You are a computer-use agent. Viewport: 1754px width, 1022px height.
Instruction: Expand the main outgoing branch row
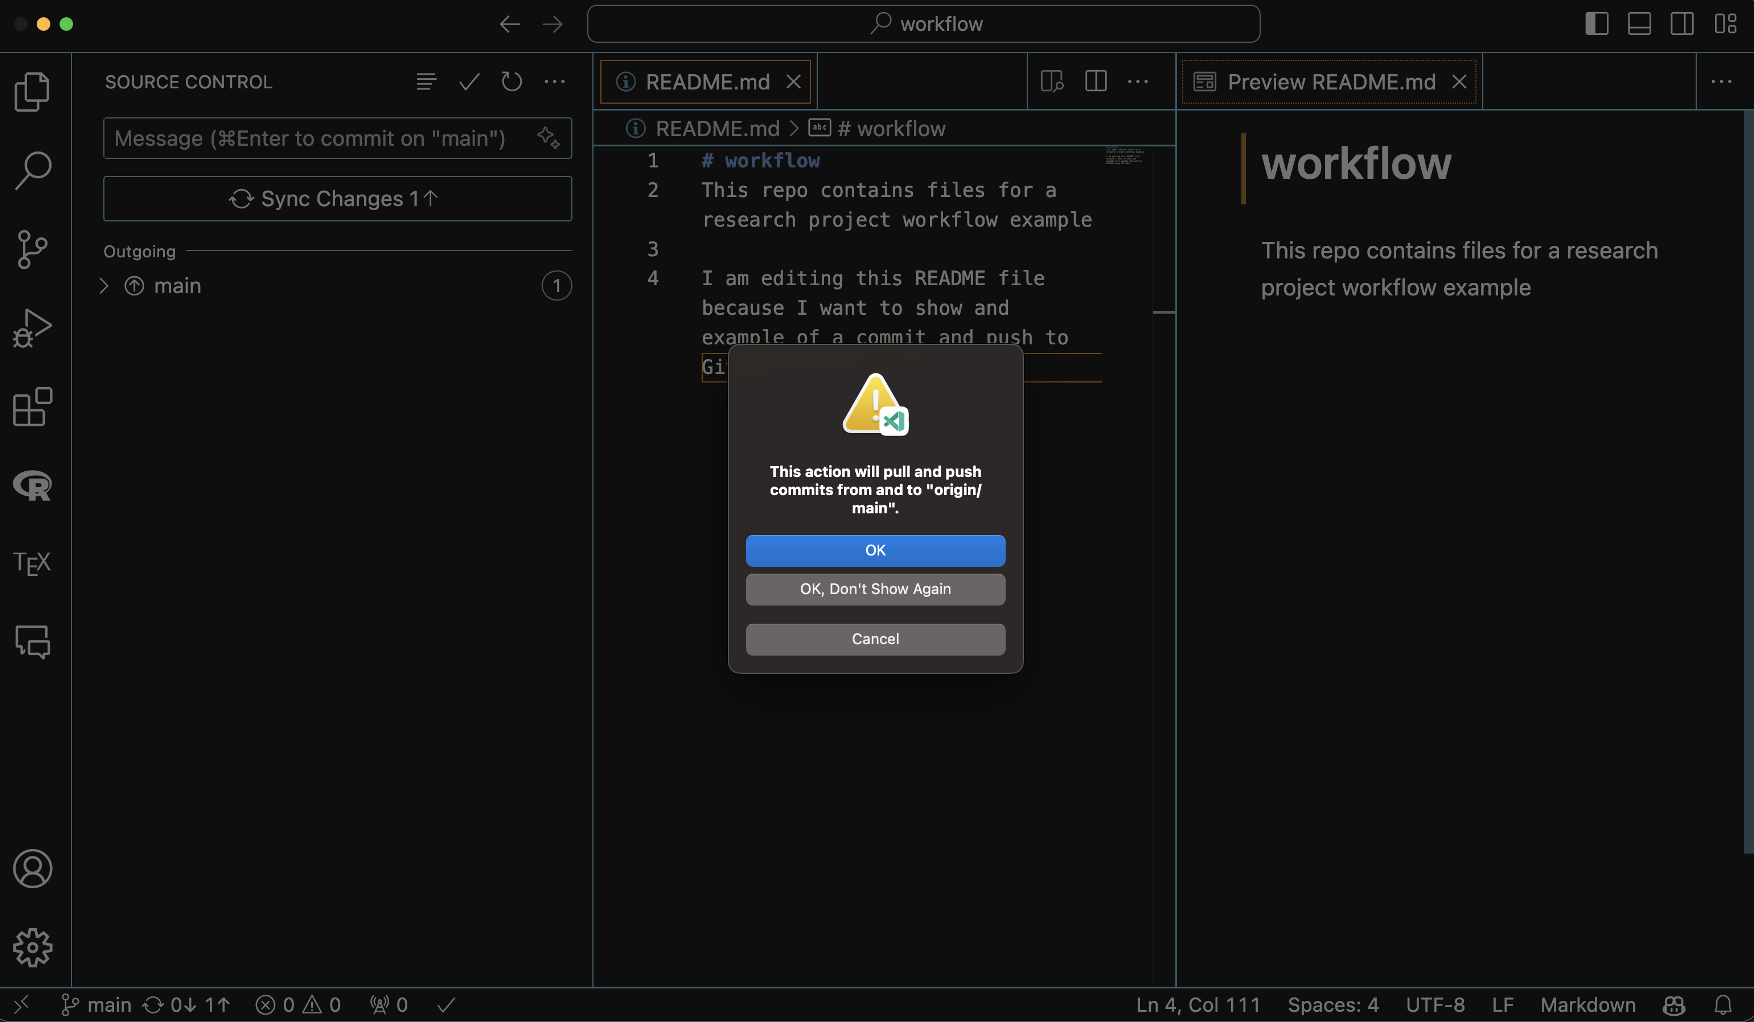[337, 286]
